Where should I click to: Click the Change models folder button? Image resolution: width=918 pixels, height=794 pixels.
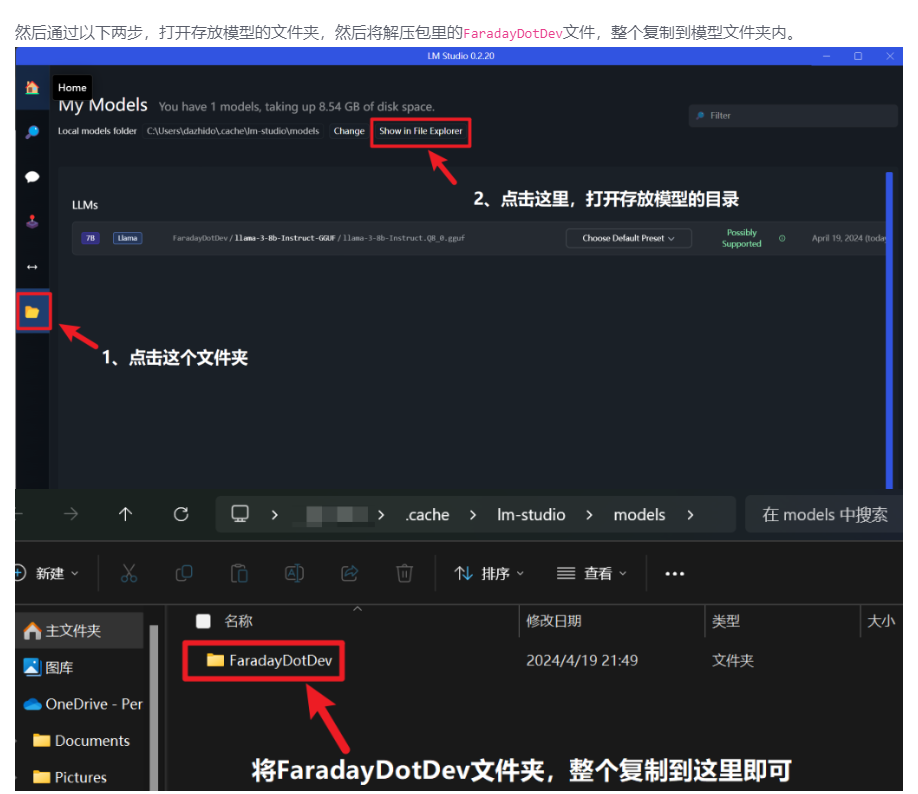click(x=349, y=131)
